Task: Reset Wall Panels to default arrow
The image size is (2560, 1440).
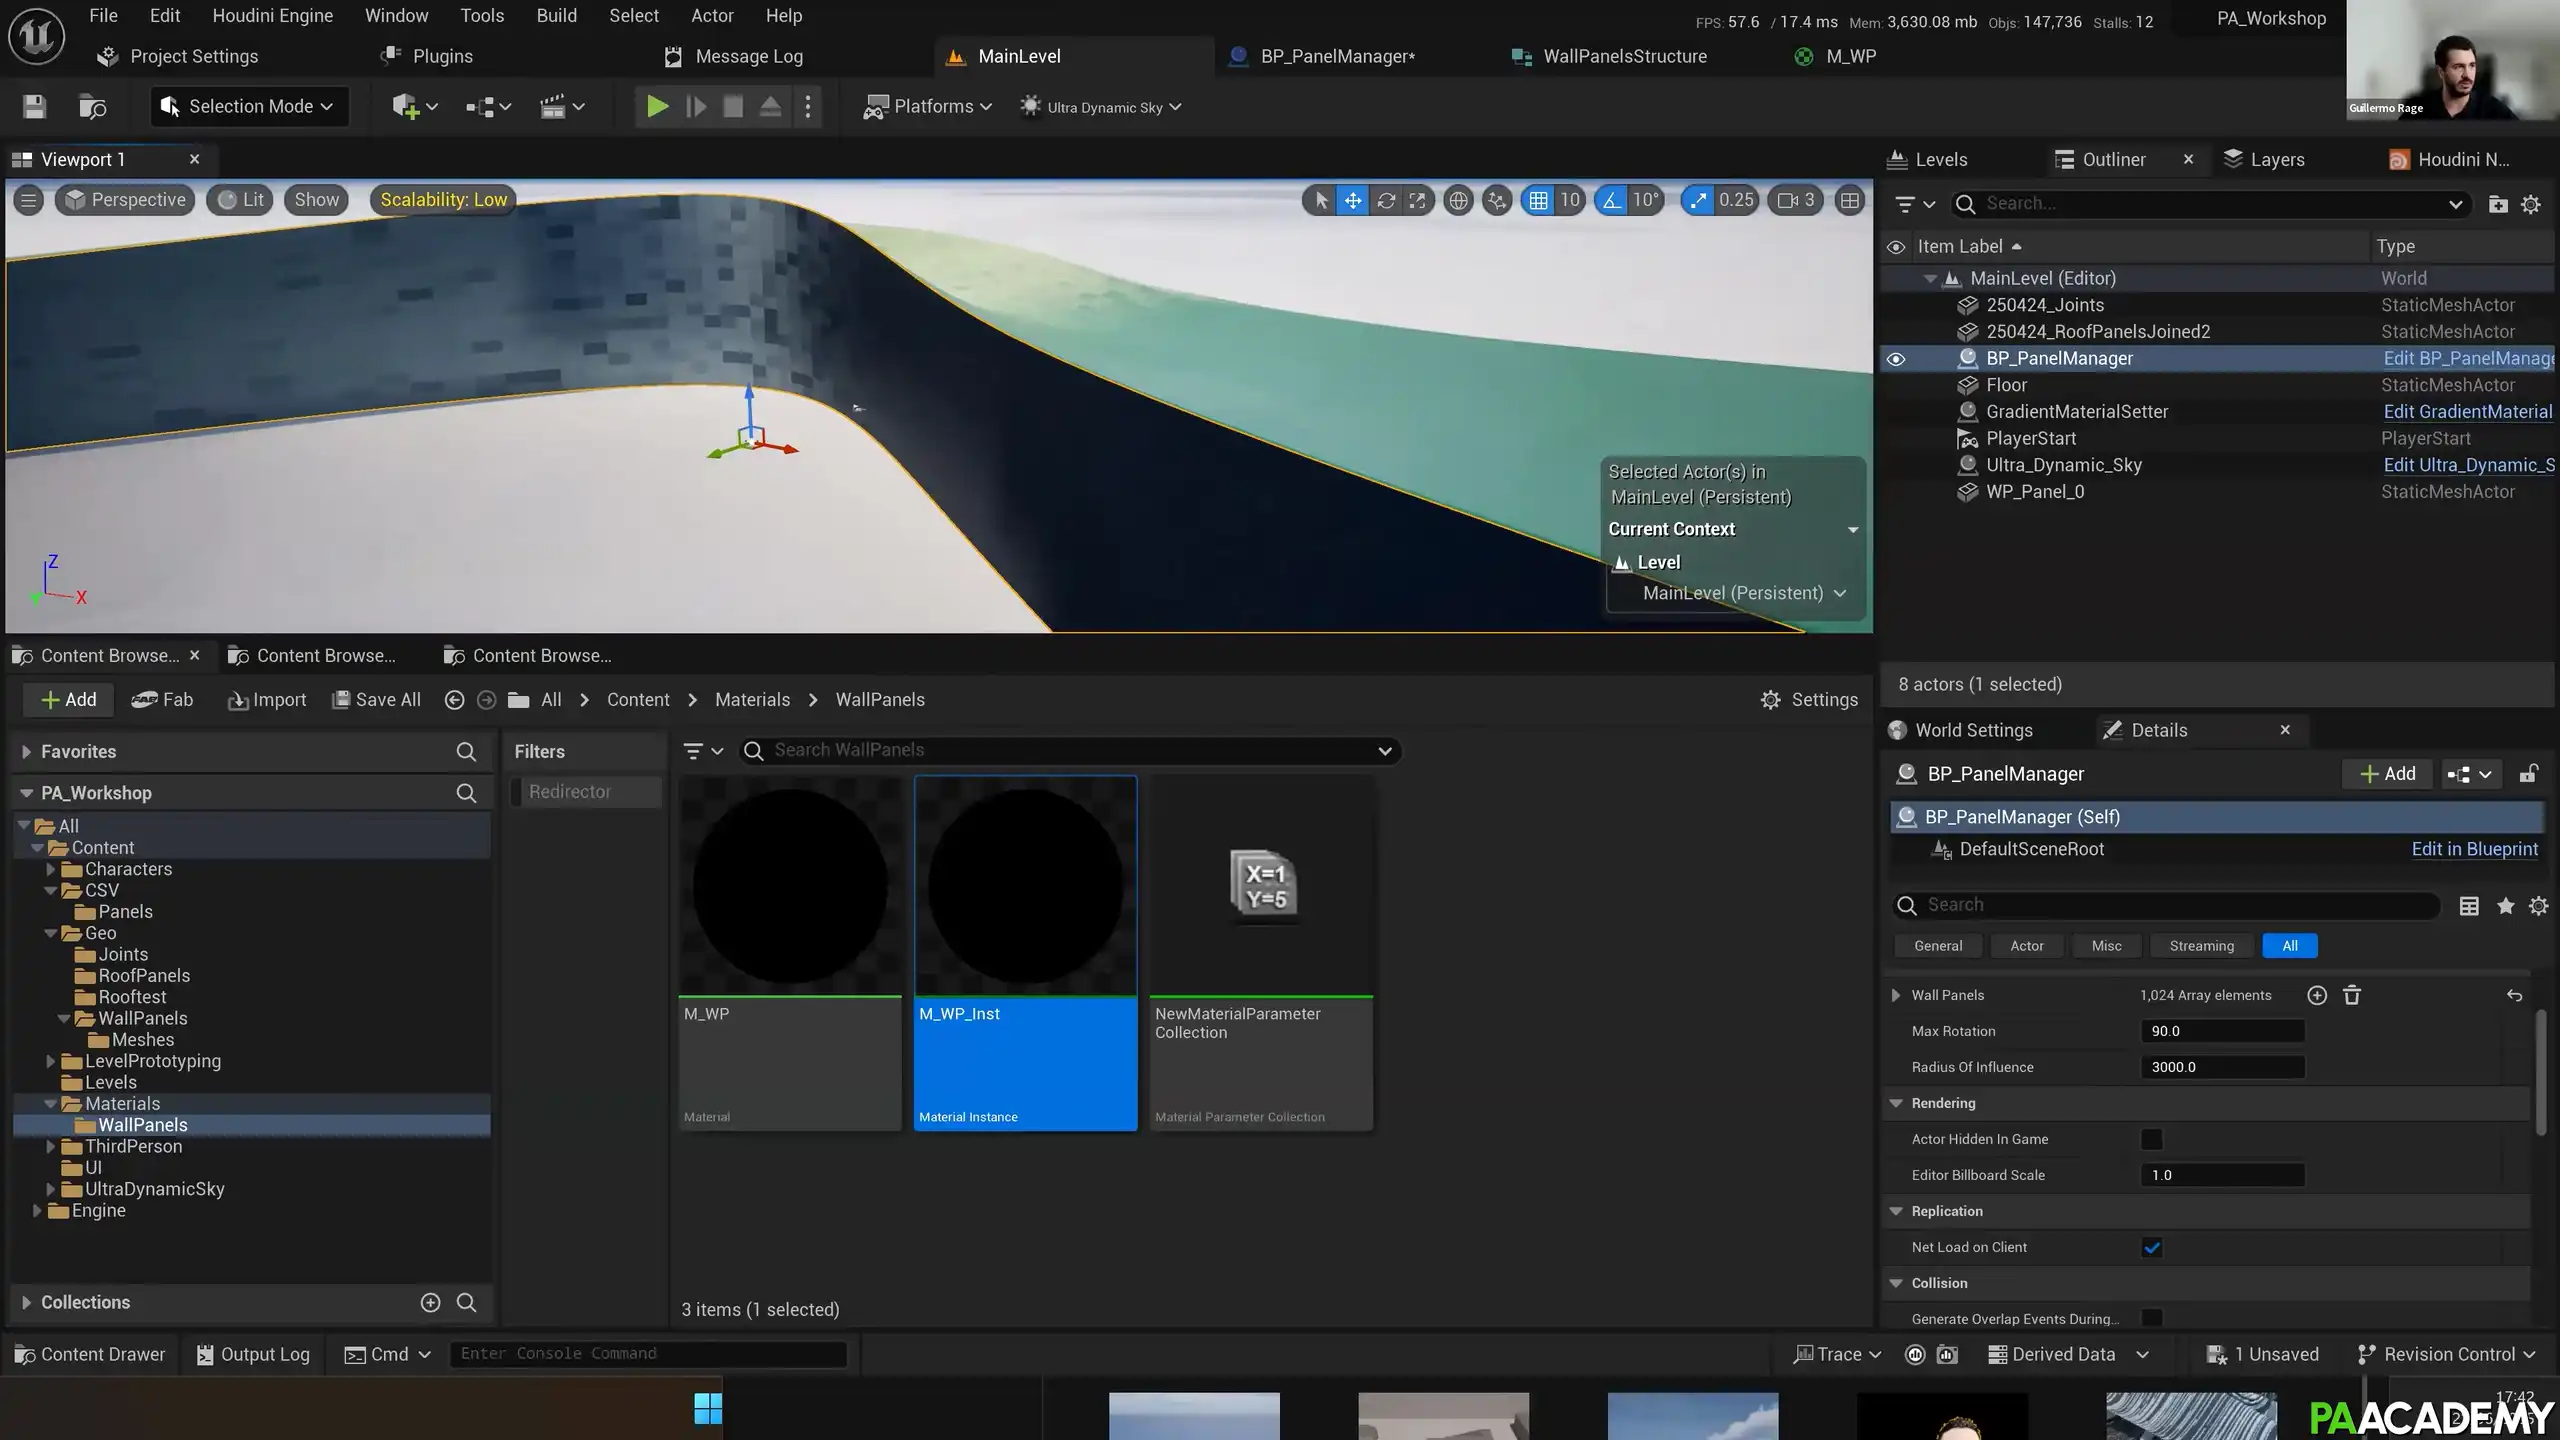Action: 2514,995
